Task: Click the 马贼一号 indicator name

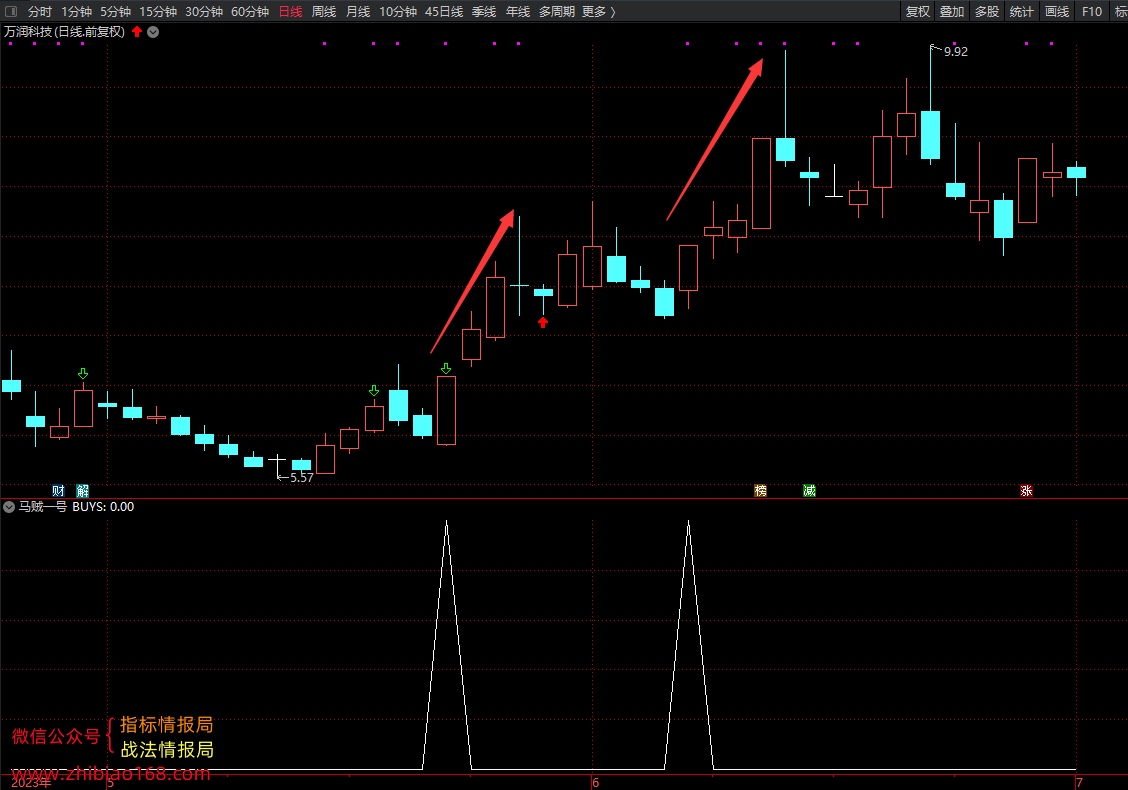Action: [x=42, y=507]
